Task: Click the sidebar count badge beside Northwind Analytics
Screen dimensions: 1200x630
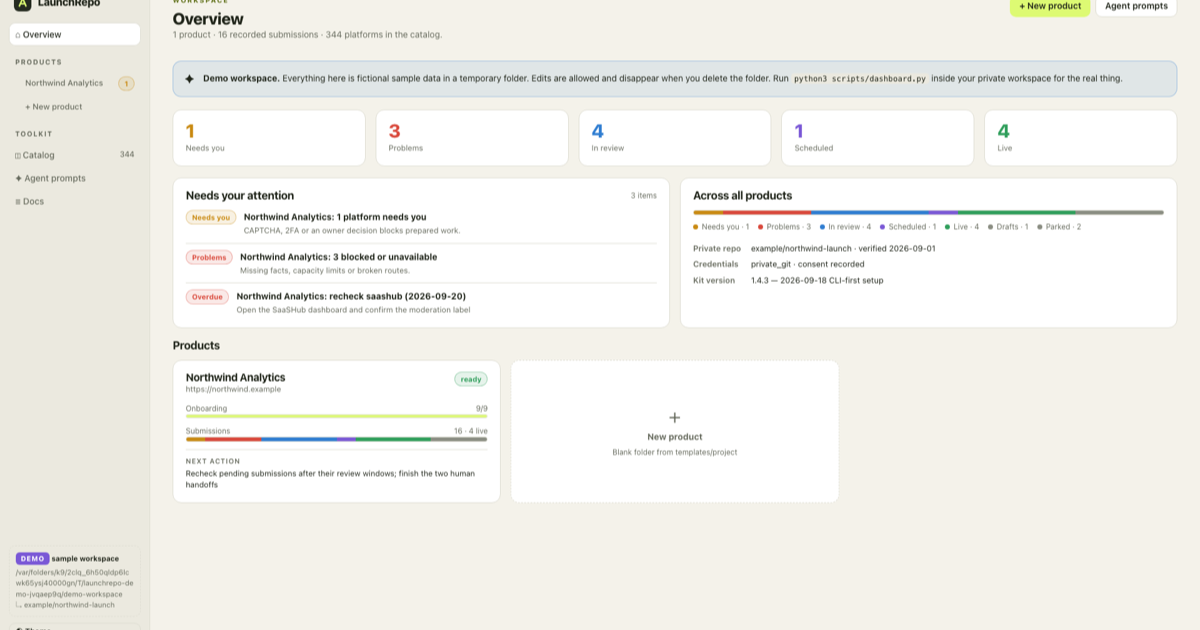Action: click(x=126, y=83)
